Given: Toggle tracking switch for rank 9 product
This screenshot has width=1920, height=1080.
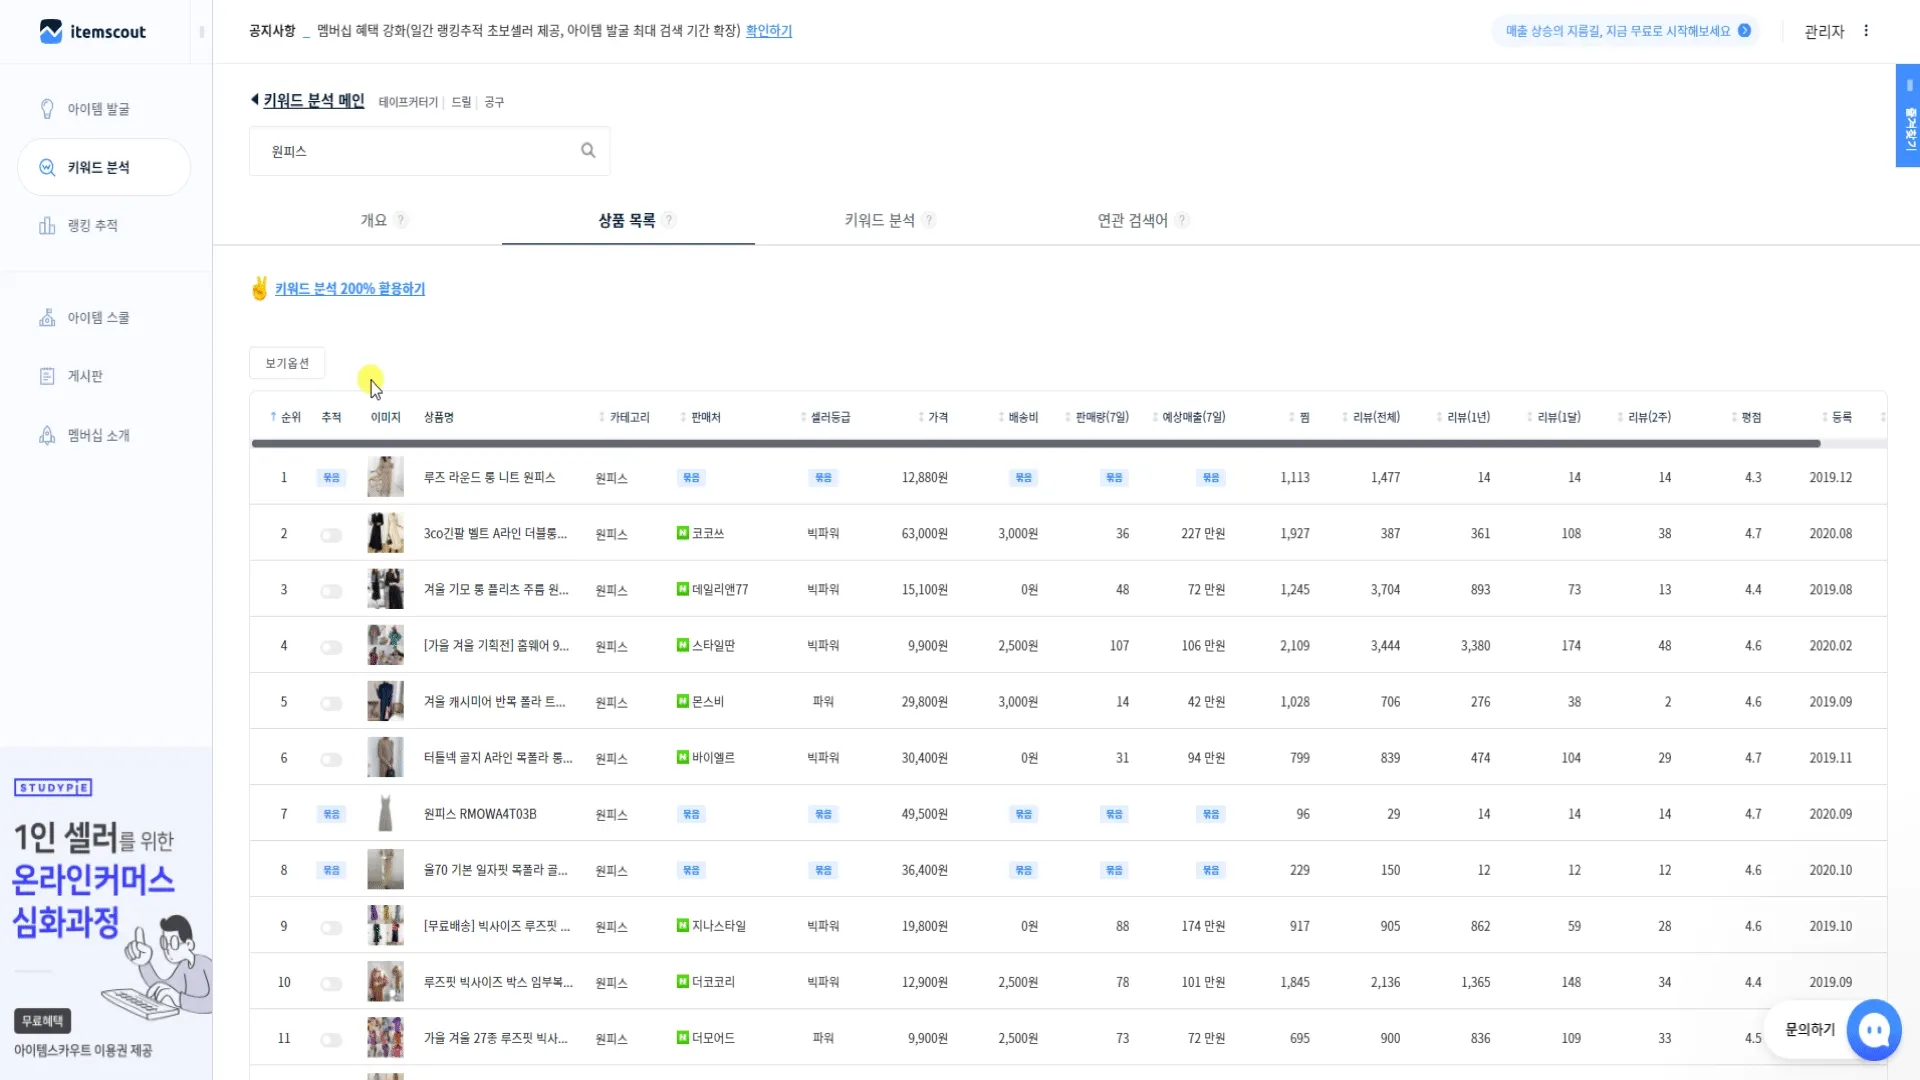Looking at the screenshot, I should point(331,928).
